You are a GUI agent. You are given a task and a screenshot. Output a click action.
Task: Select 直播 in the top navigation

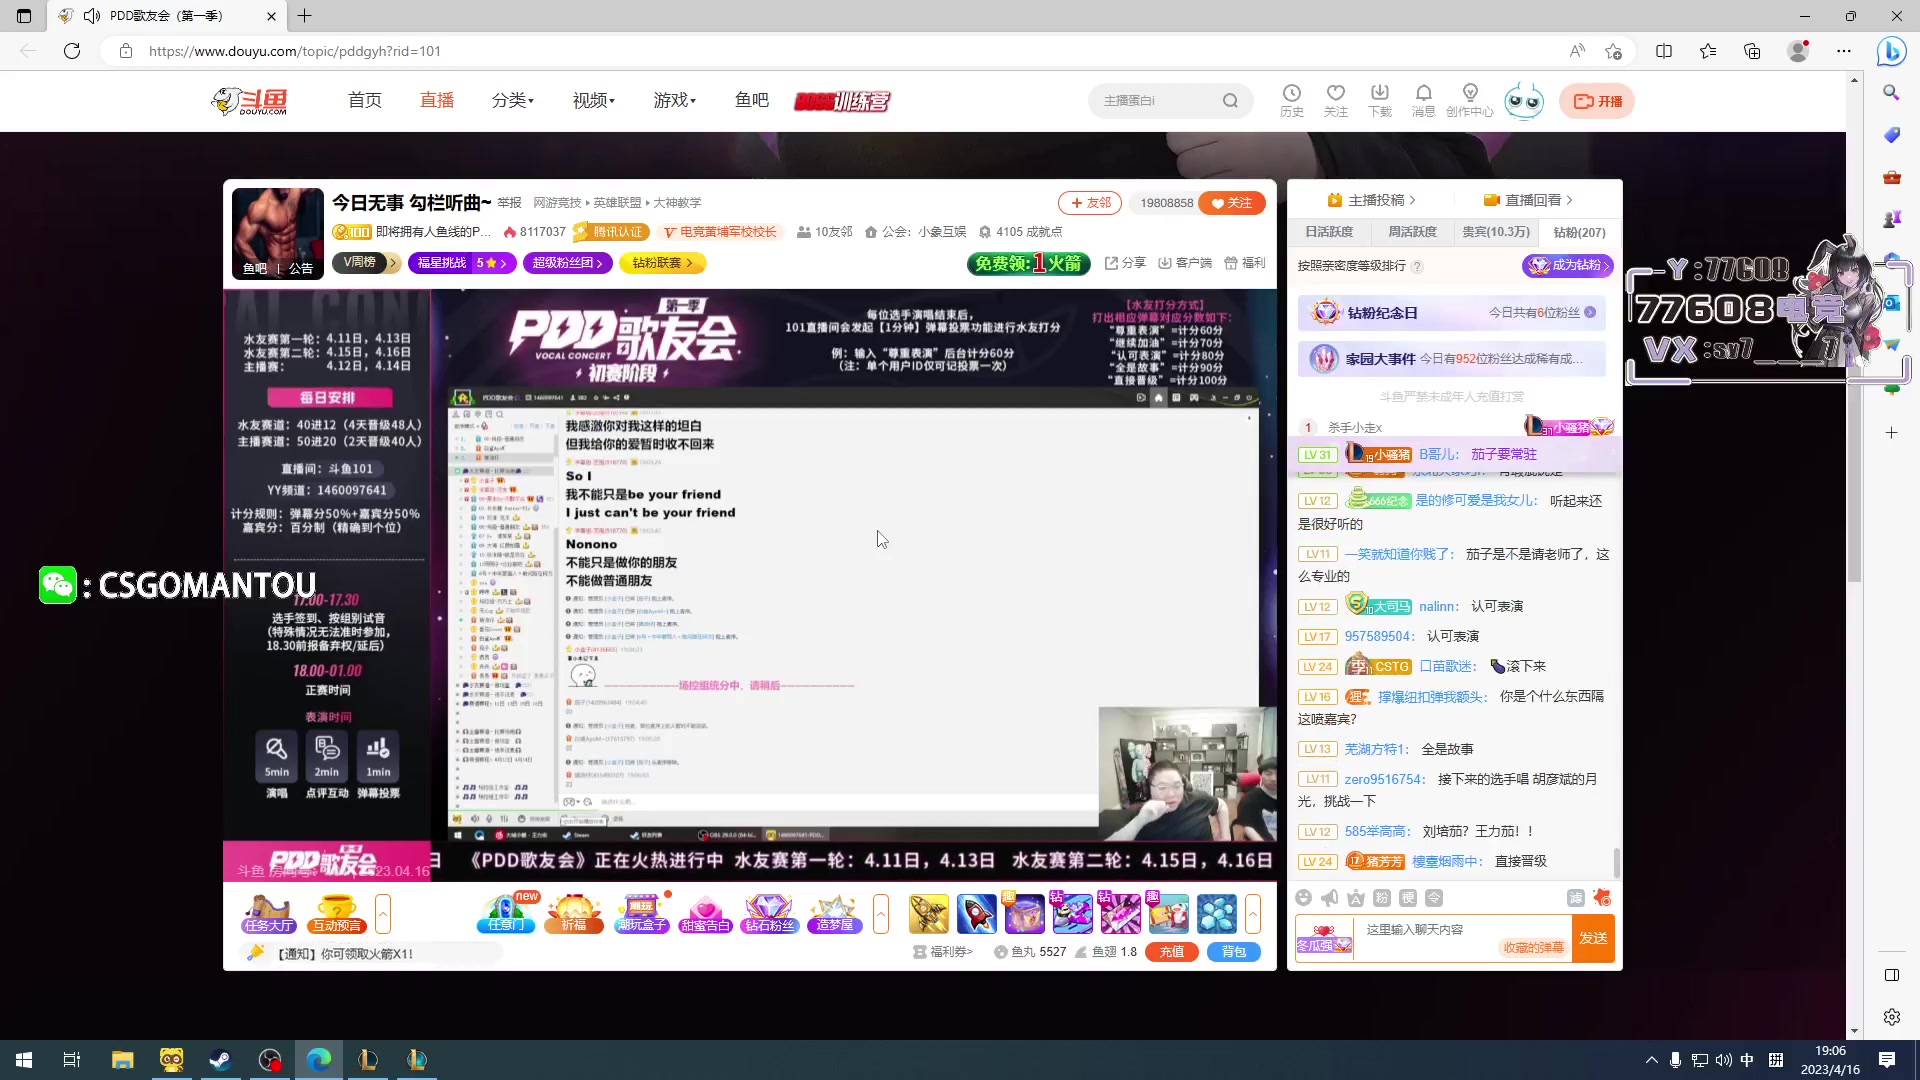(437, 100)
